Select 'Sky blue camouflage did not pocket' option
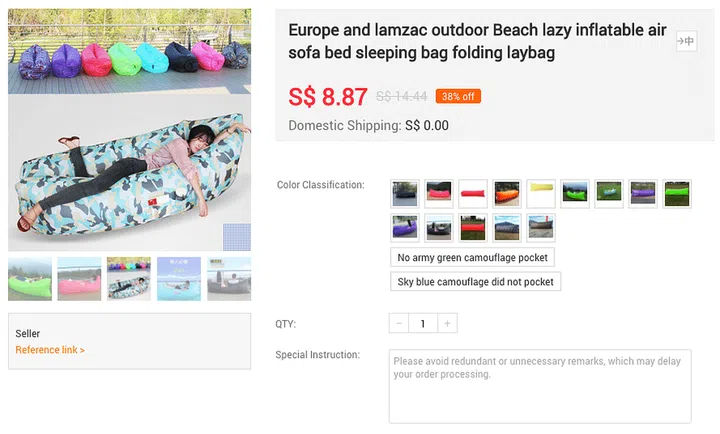Viewport: 720px width, 434px height. pyautogui.click(x=475, y=281)
